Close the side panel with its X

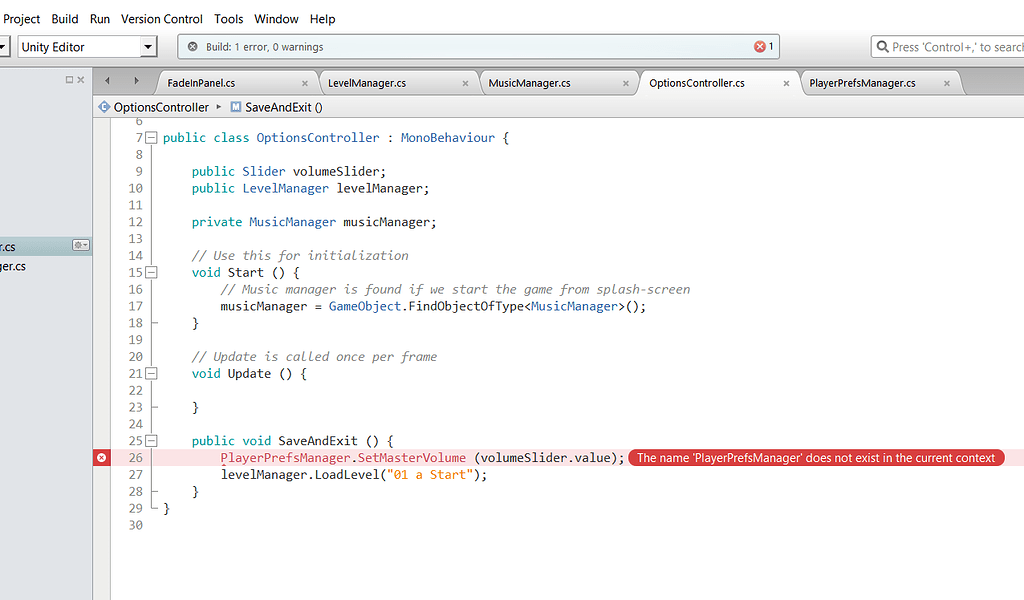[81, 80]
